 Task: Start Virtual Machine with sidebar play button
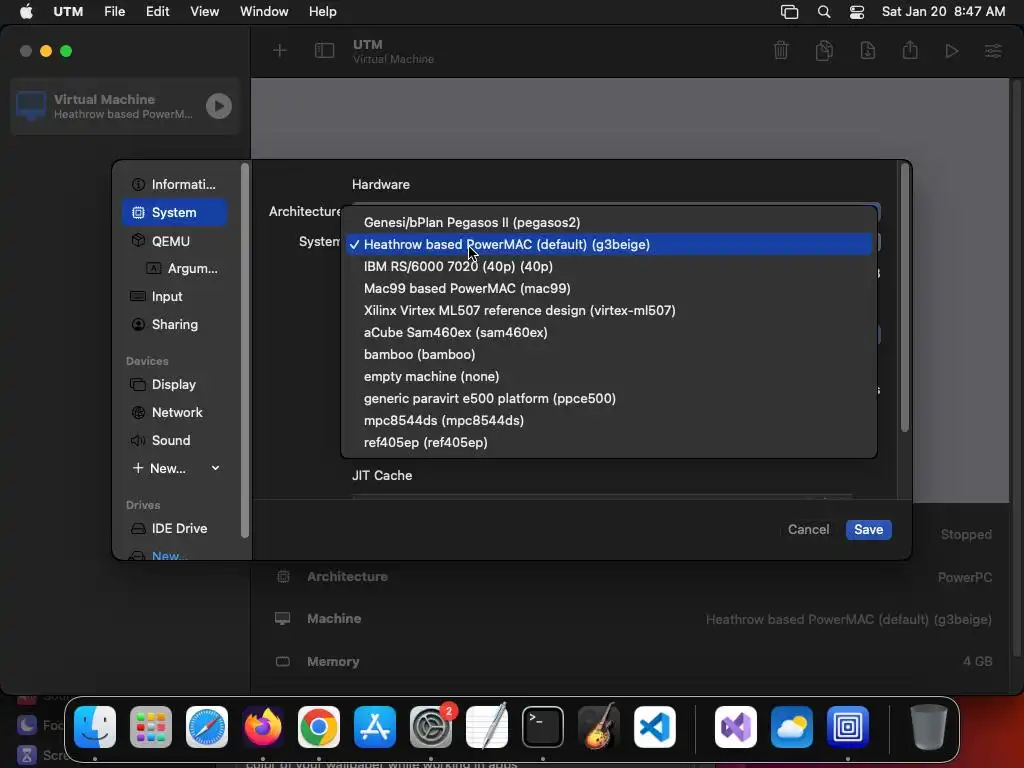coord(219,106)
